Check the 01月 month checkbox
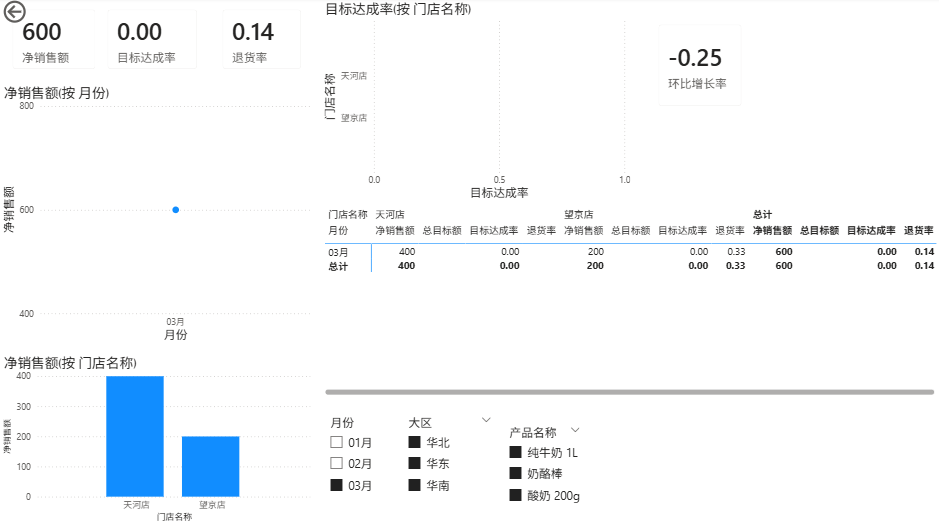The width and height of the screenshot is (939, 523). coord(337,442)
